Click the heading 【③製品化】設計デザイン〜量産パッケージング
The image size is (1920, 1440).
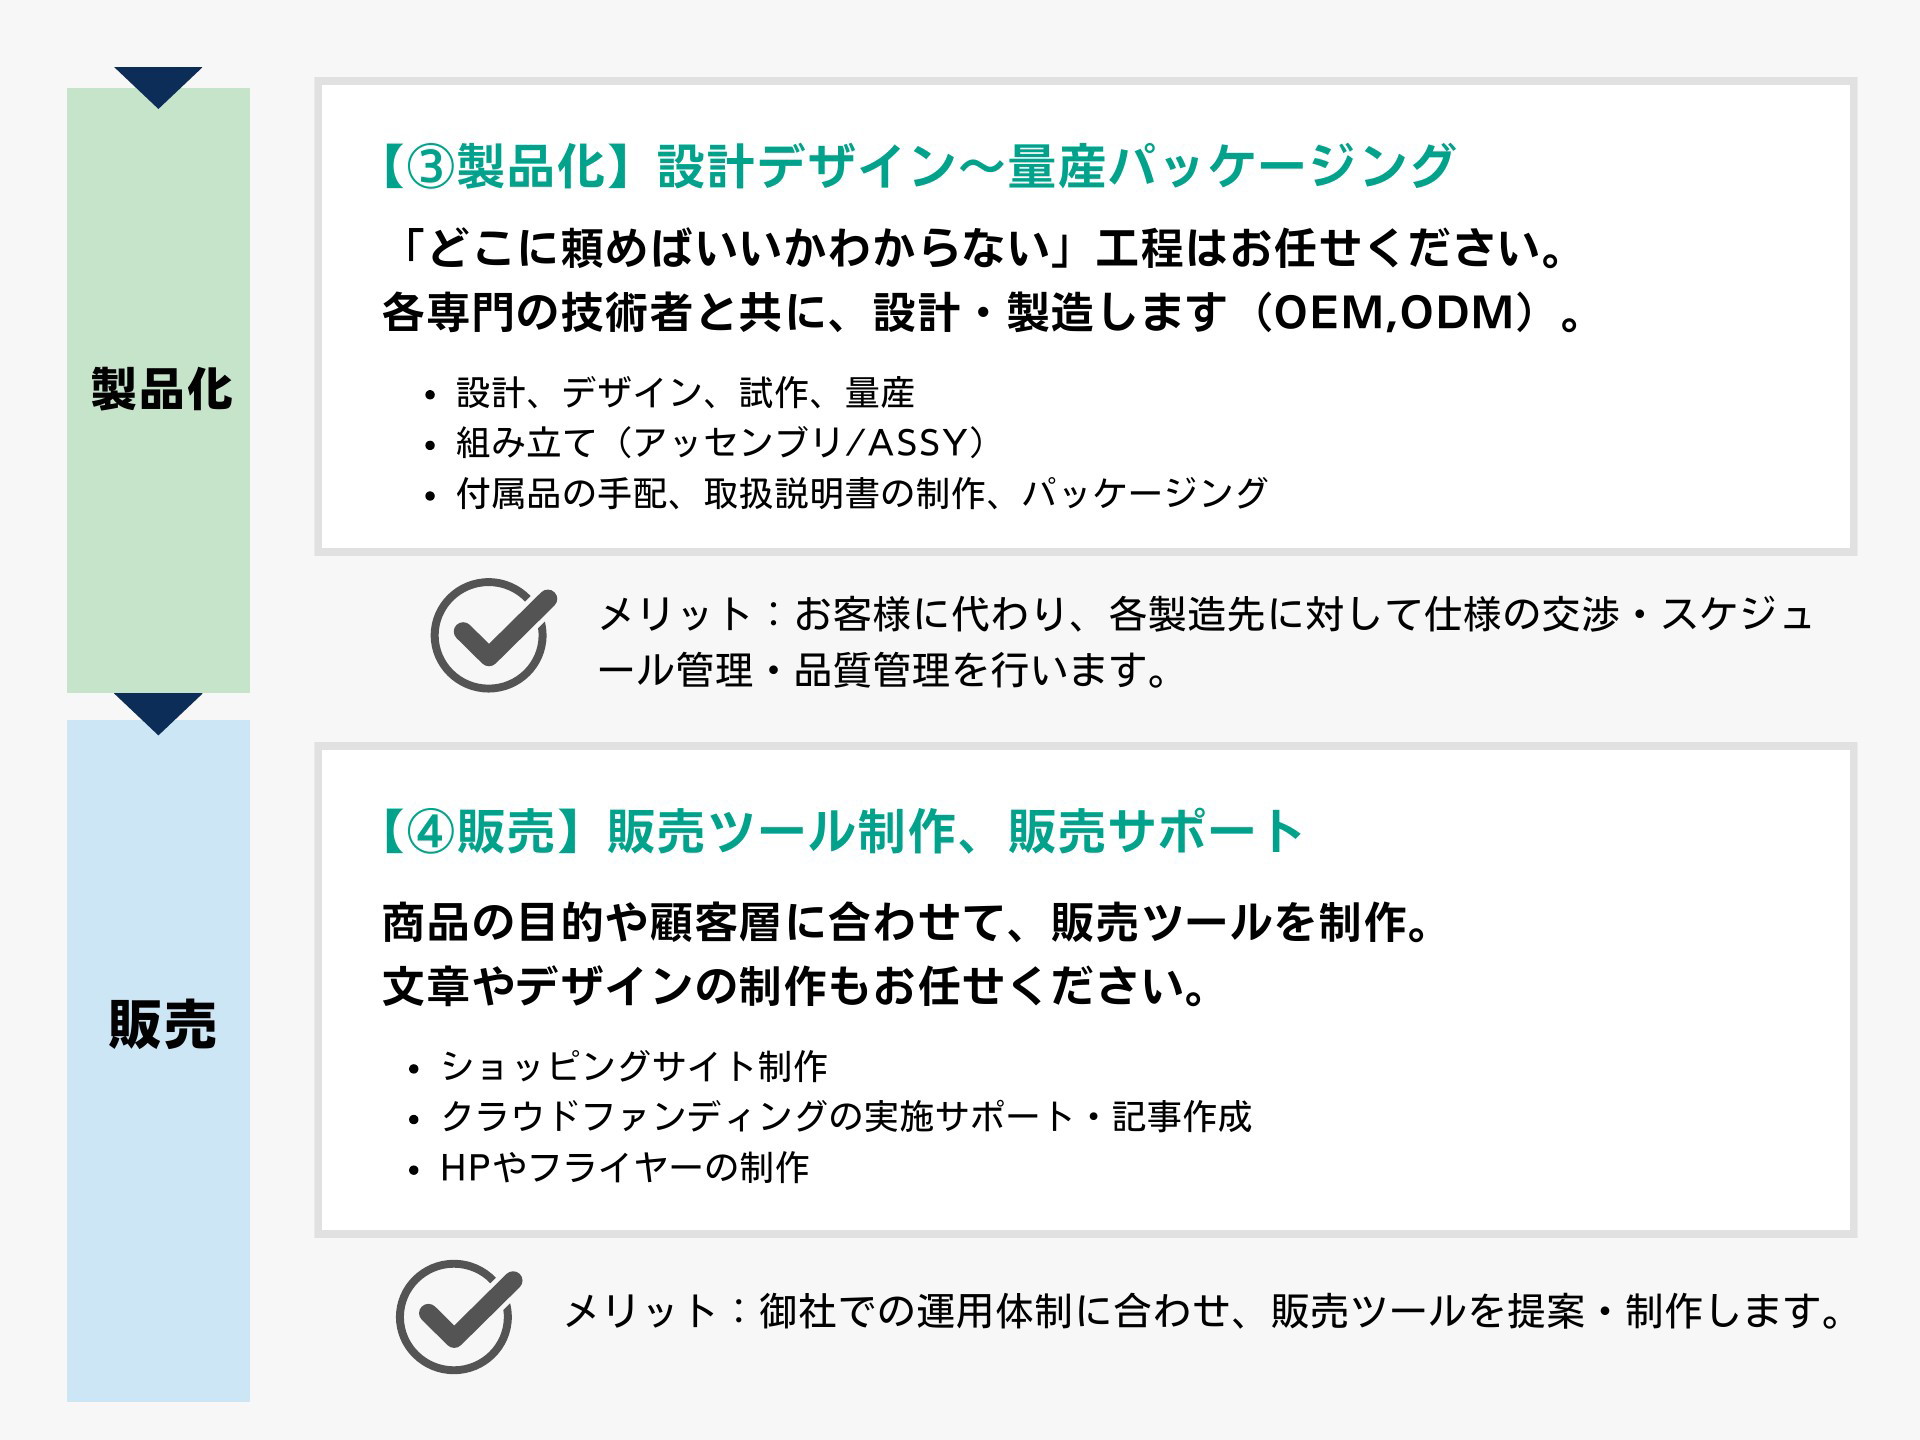point(915,166)
